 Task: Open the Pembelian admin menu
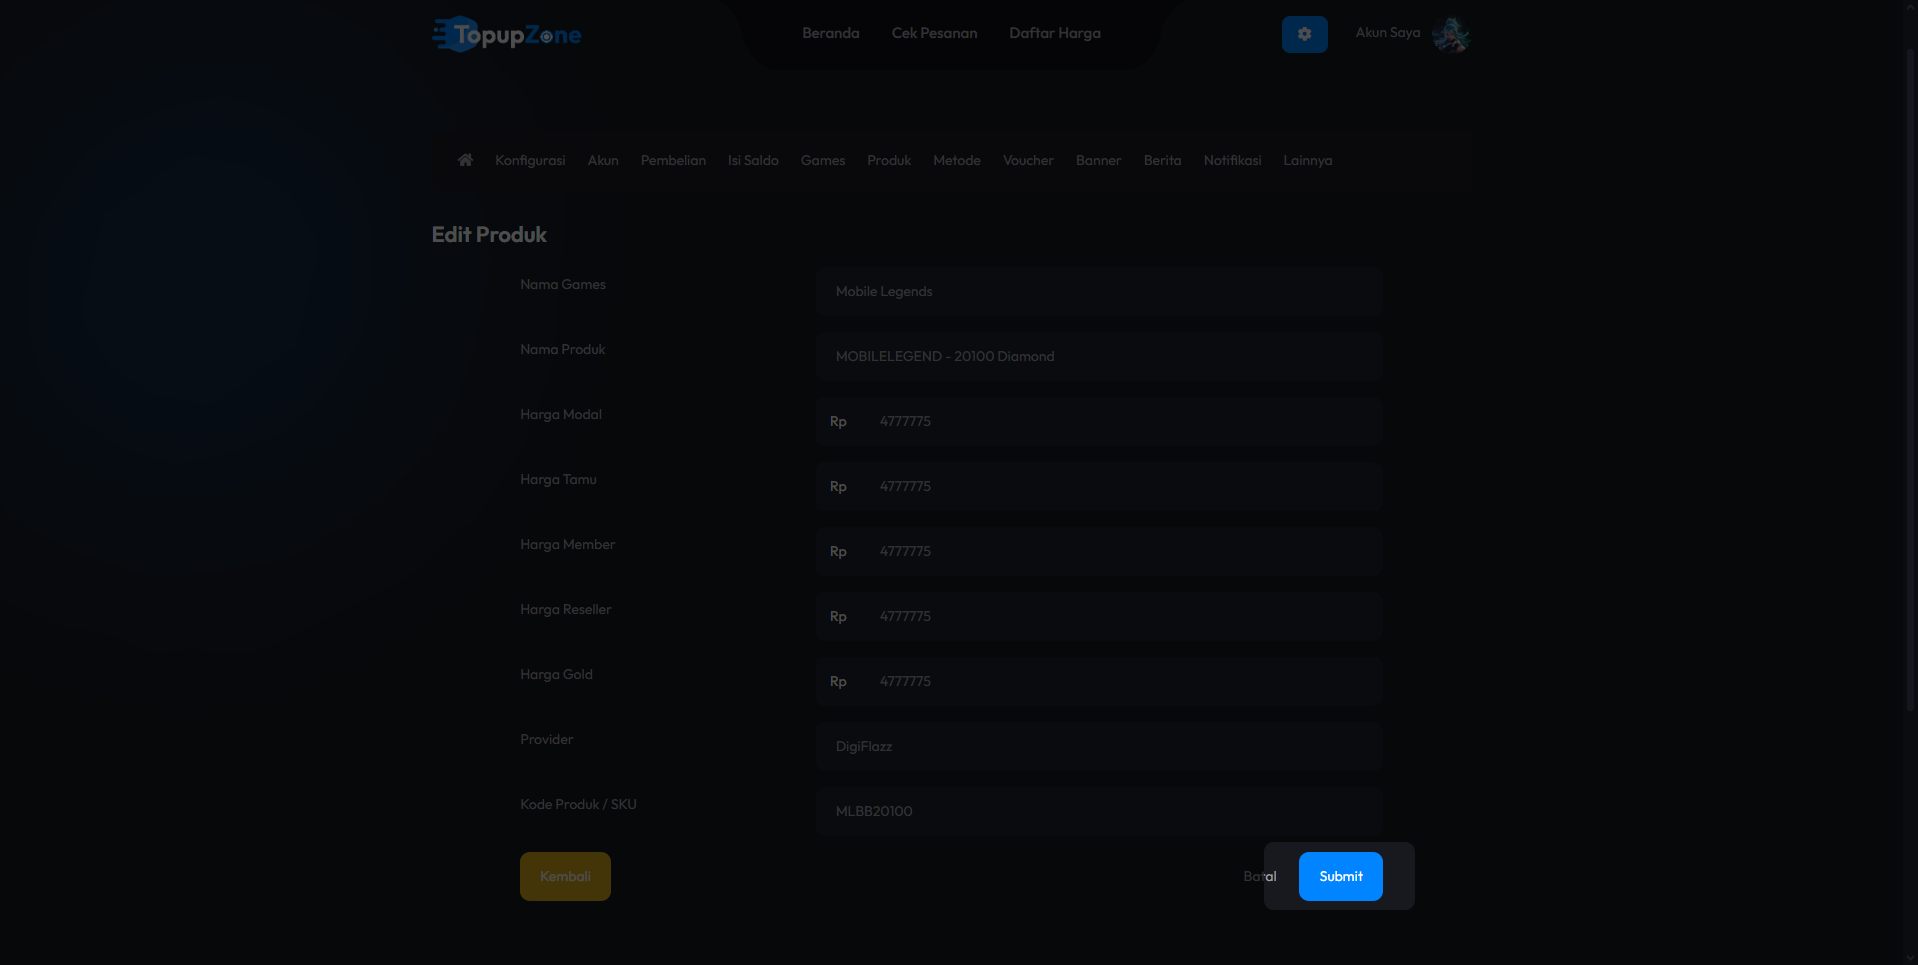pyautogui.click(x=673, y=160)
